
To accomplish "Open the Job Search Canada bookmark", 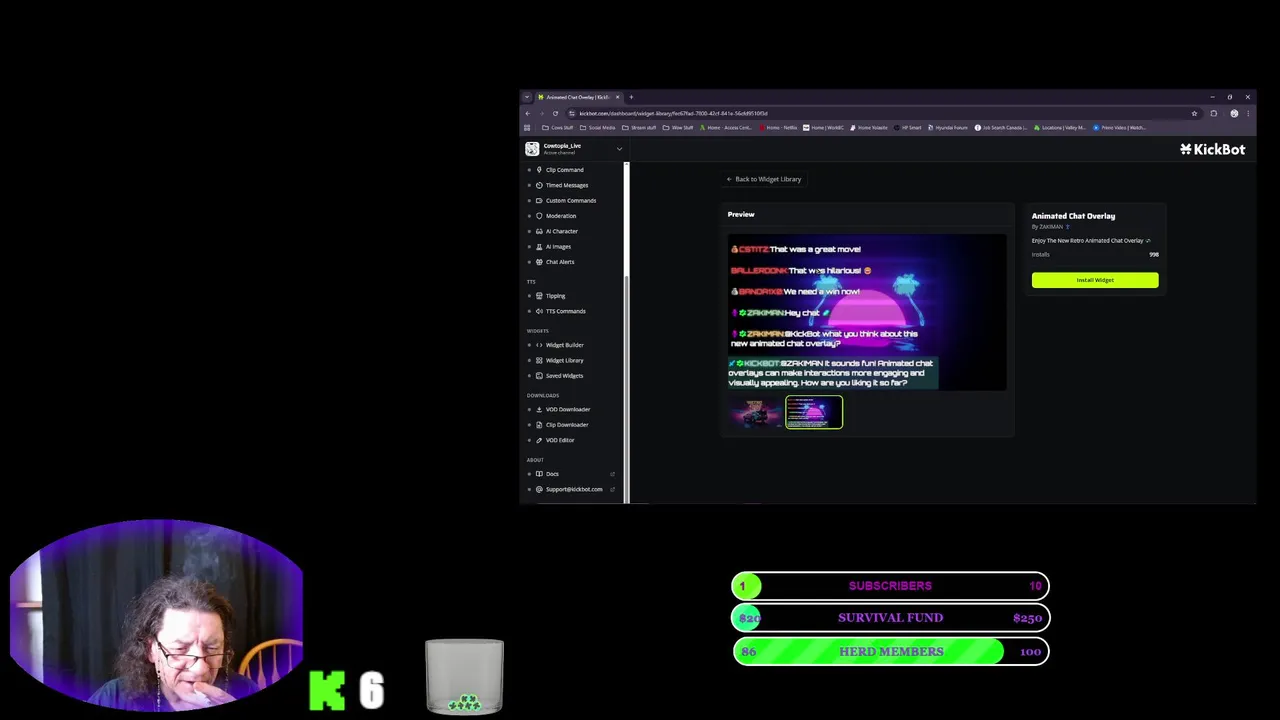I will (1001, 128).
